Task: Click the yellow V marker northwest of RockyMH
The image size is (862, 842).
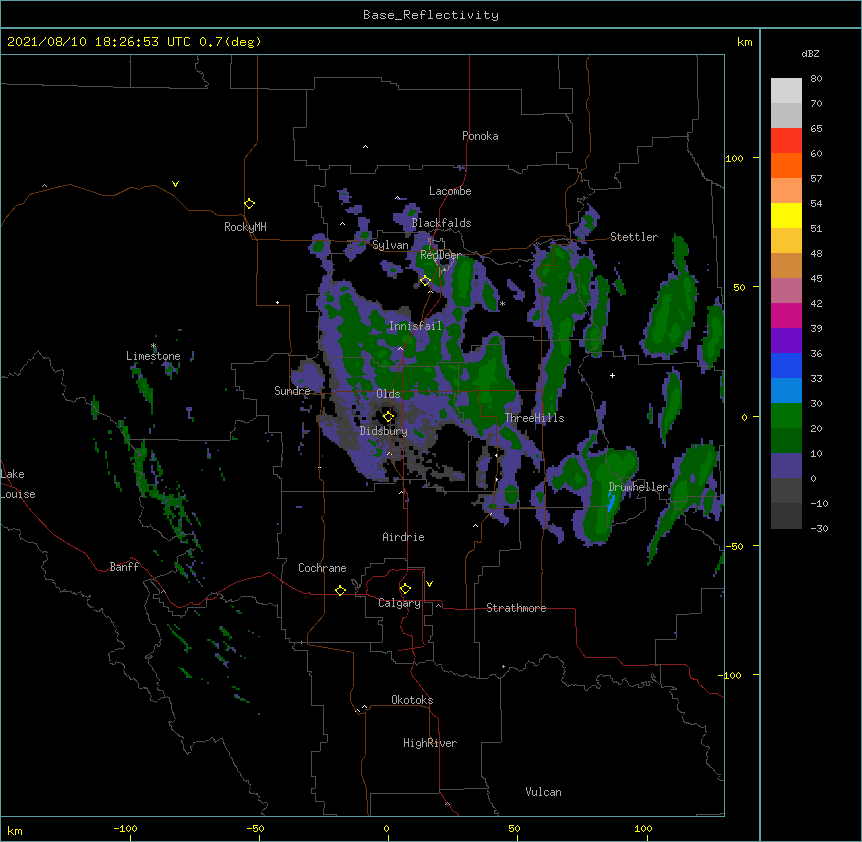Action: (x=175, y=184)
